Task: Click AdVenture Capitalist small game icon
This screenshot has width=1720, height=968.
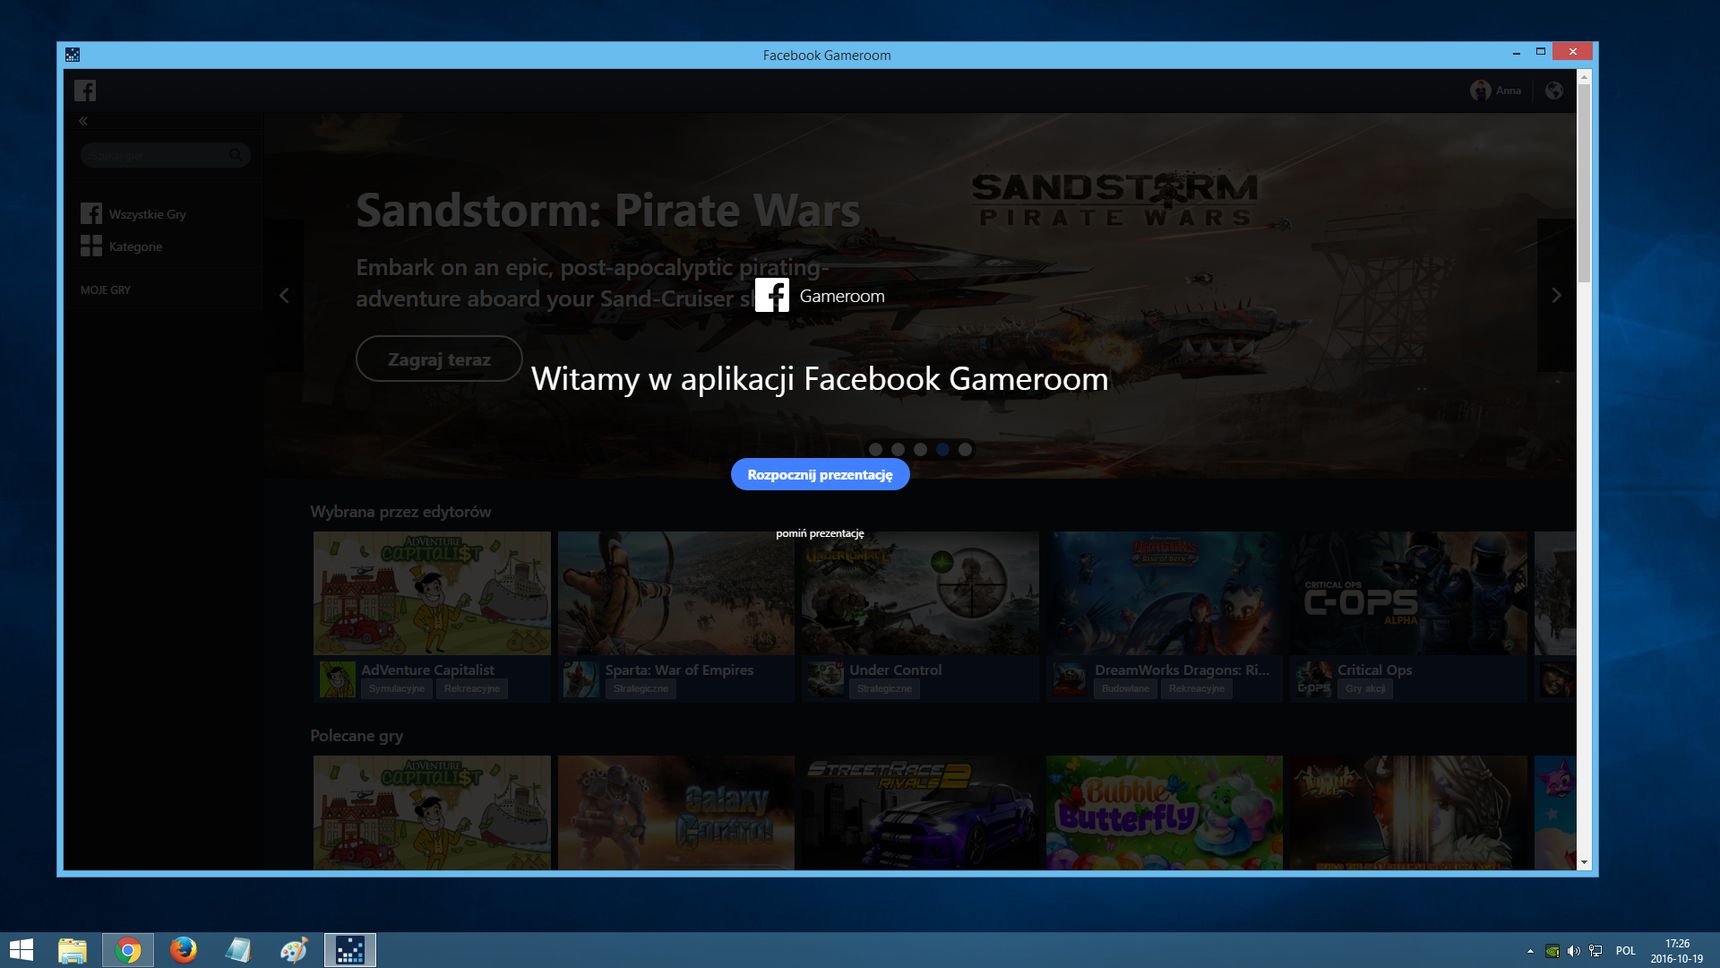Action: coord(337,679)
